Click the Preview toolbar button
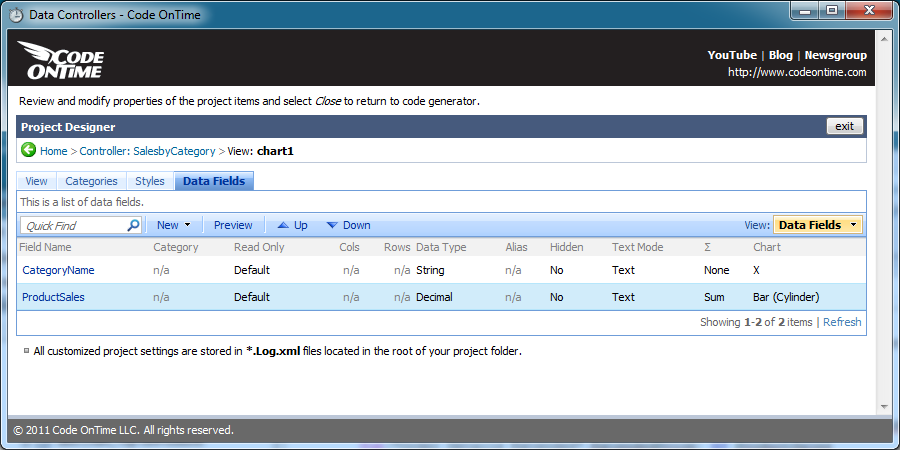 [x=233, y=225]
